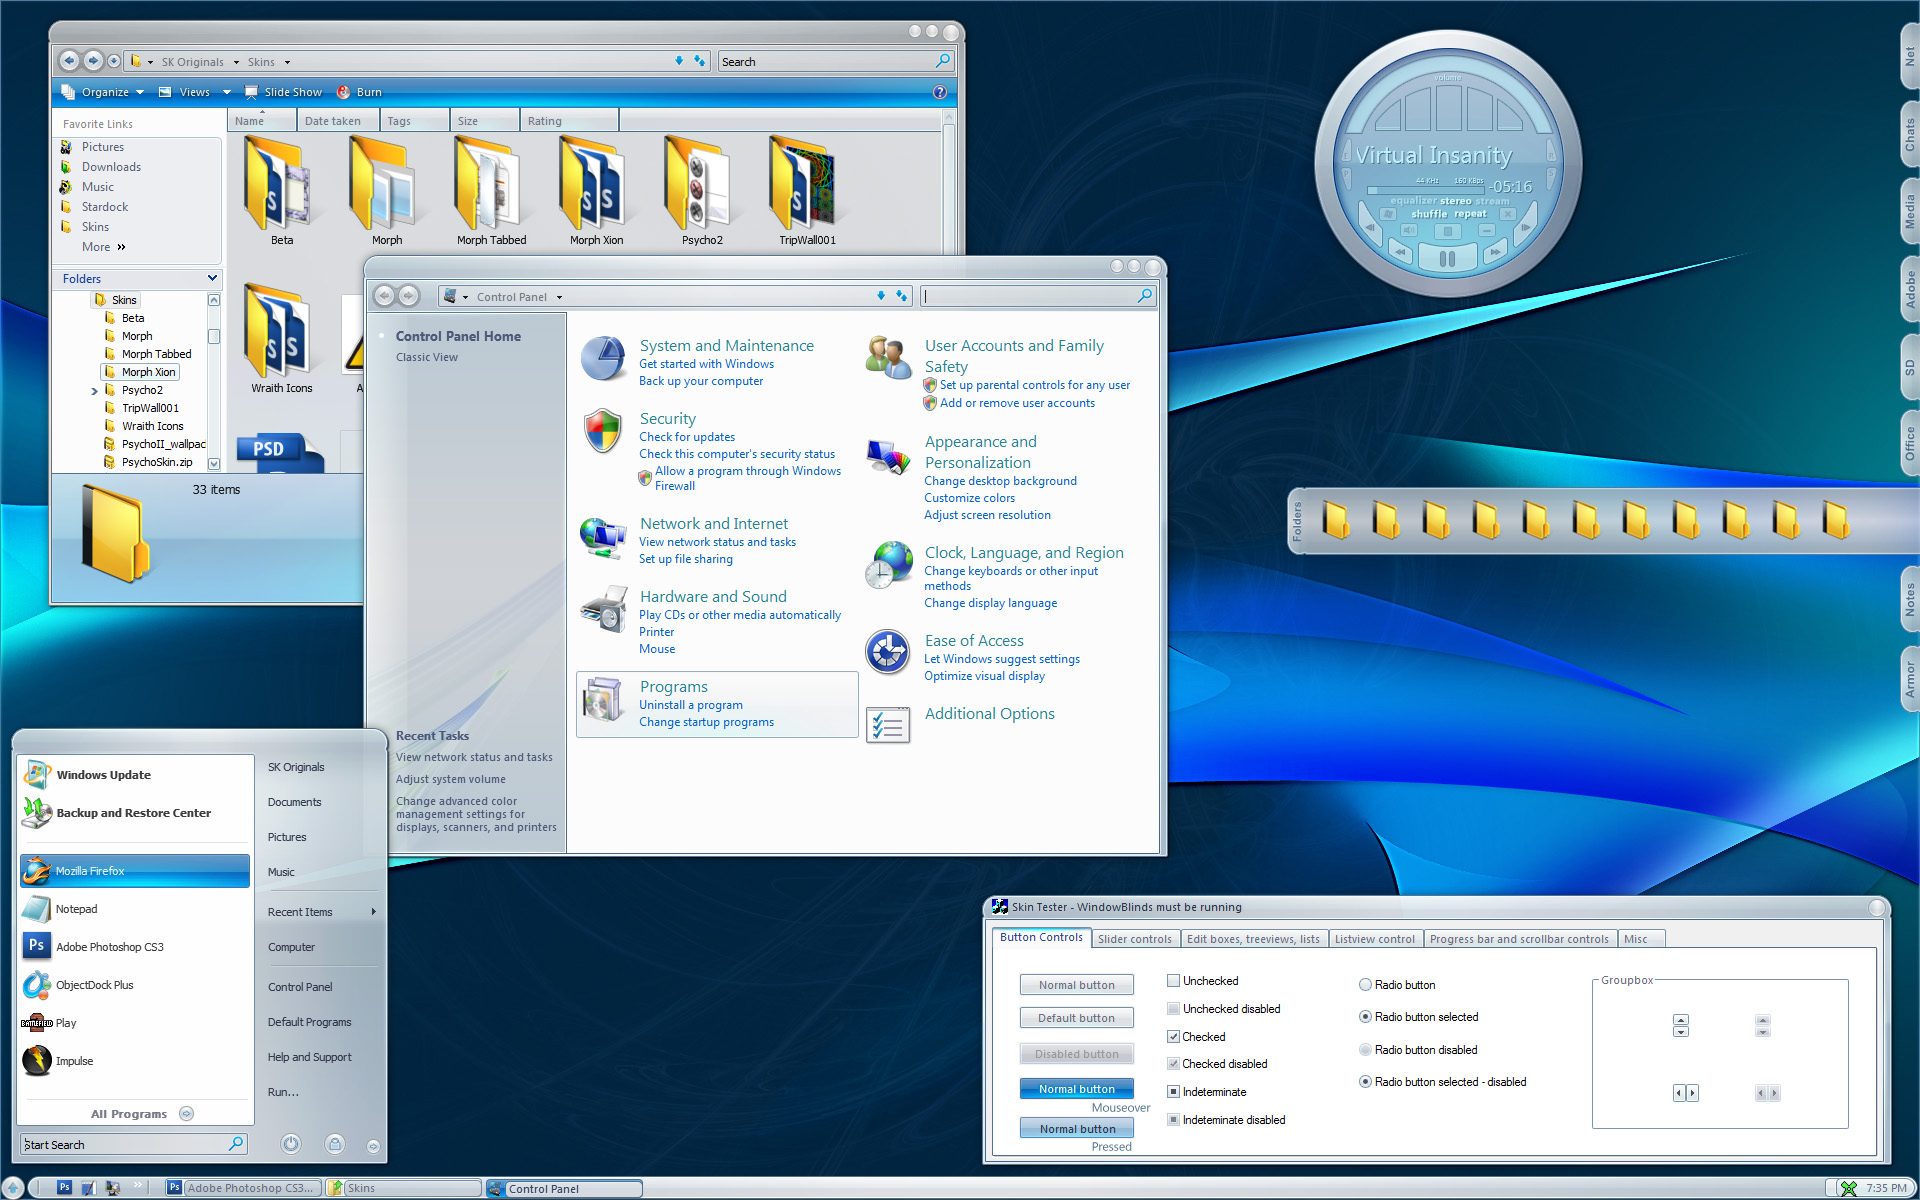Image resolution: width=1920 pixels, height=1200 pixels.
Task: Collapse the Folders pane chevron
Action: (x=212, y=278)
